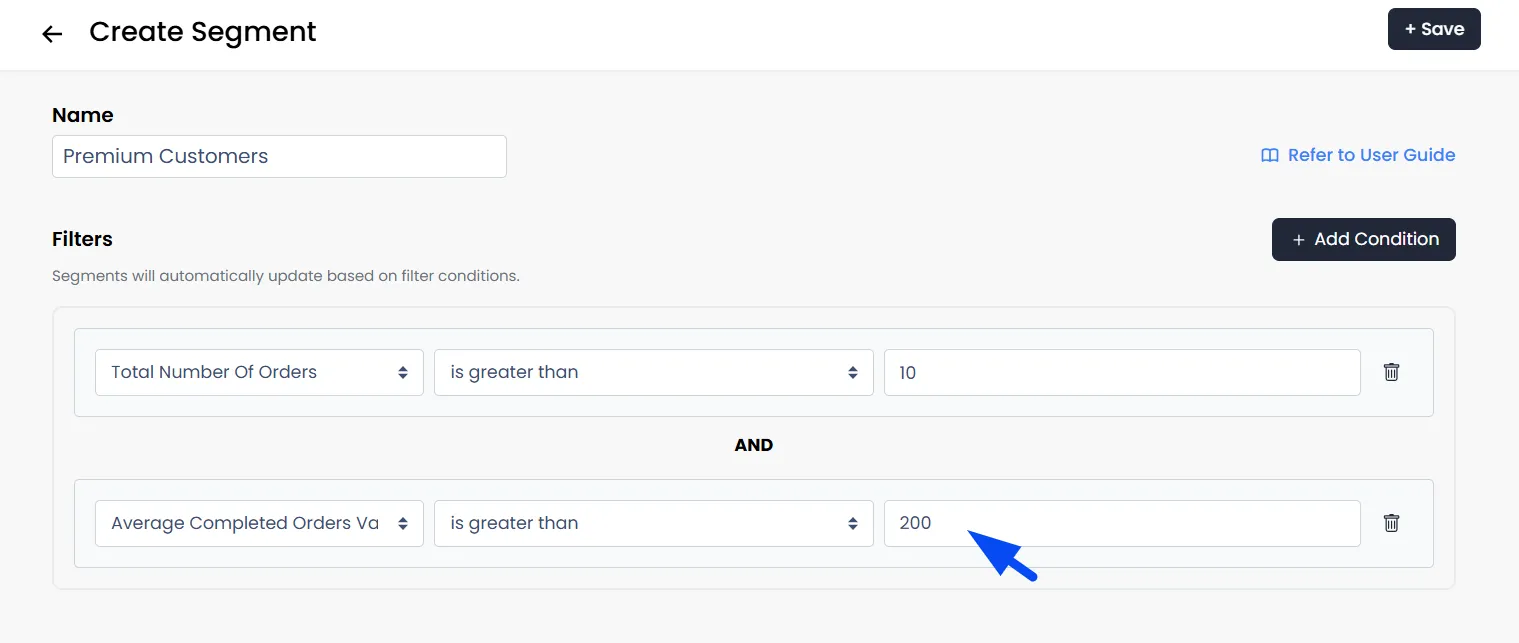Delete the Average Completed Orders condition
The image size is (1519, 643).
tap(1391, 523)
